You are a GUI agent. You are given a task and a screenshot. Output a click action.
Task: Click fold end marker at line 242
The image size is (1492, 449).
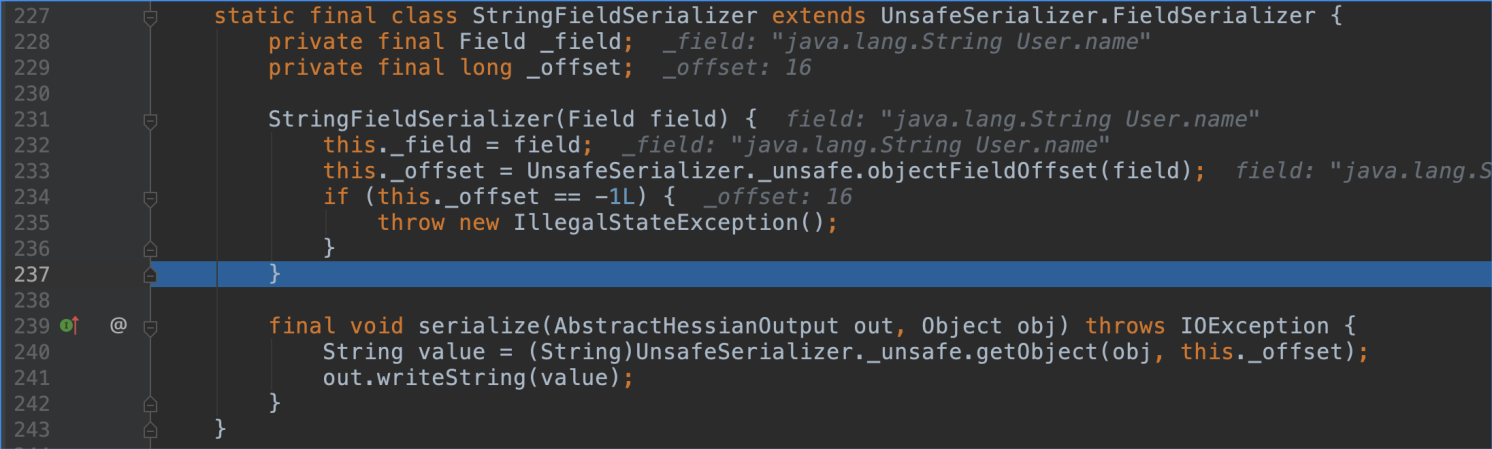(150, 403)
